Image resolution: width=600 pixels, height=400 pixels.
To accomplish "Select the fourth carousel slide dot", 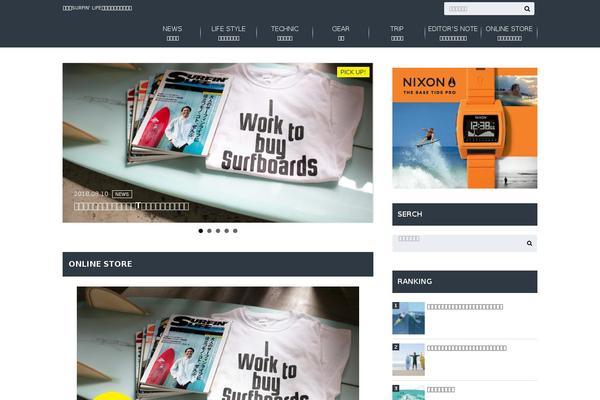I will [227, 231].
